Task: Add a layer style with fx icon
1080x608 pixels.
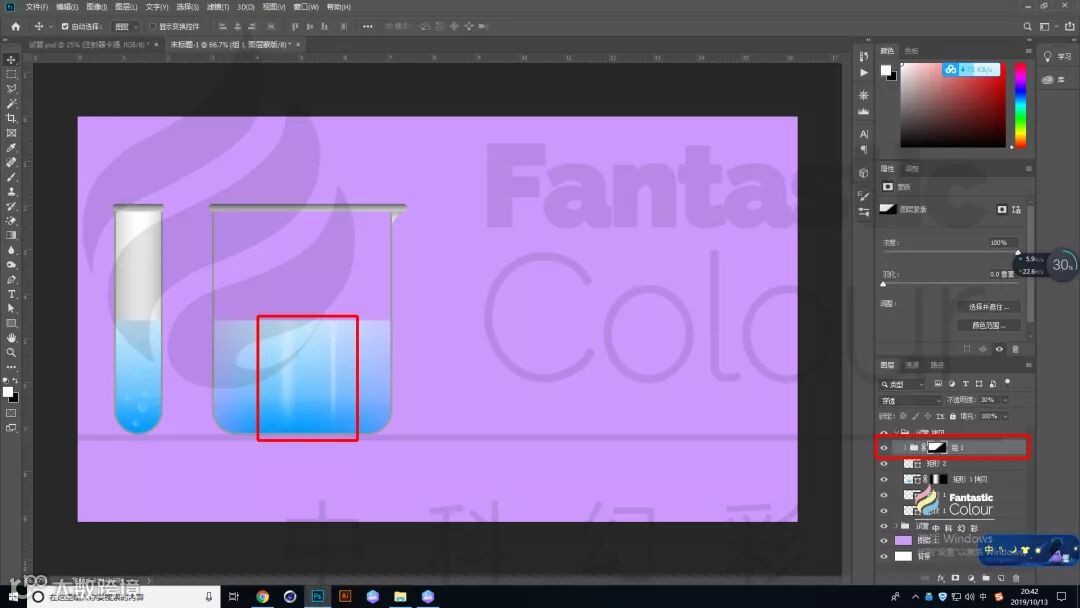Action: (x=940, y=578)
